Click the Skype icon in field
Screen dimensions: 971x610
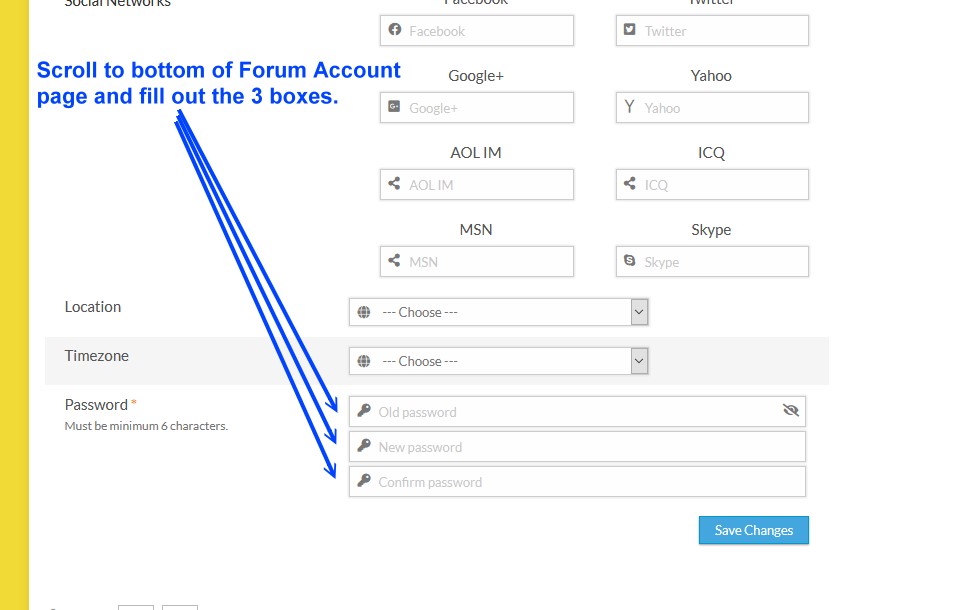(x=630, y=261)
